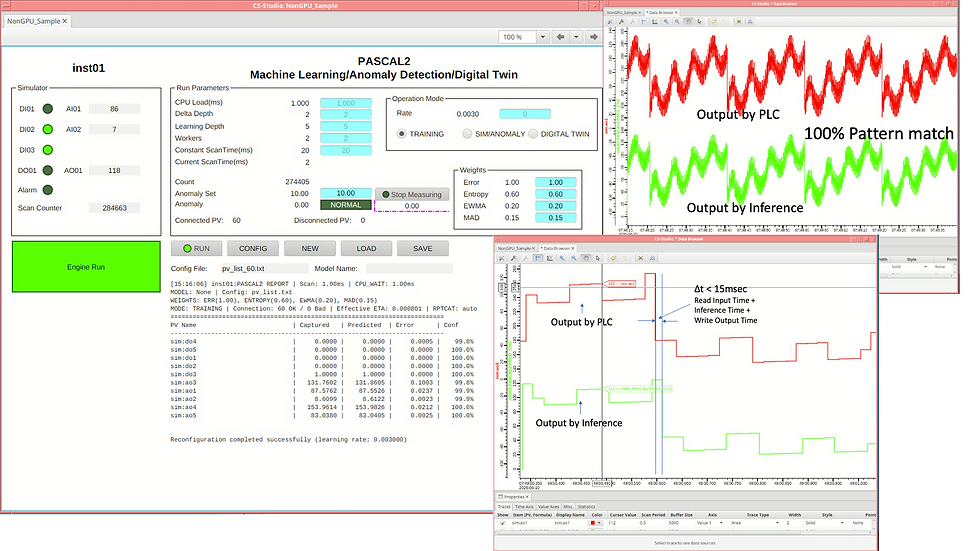Toggle Show checkbox for sim:ao1 trace
The height and width of the screenshot is (551, 980).
[x=502, y=523]
